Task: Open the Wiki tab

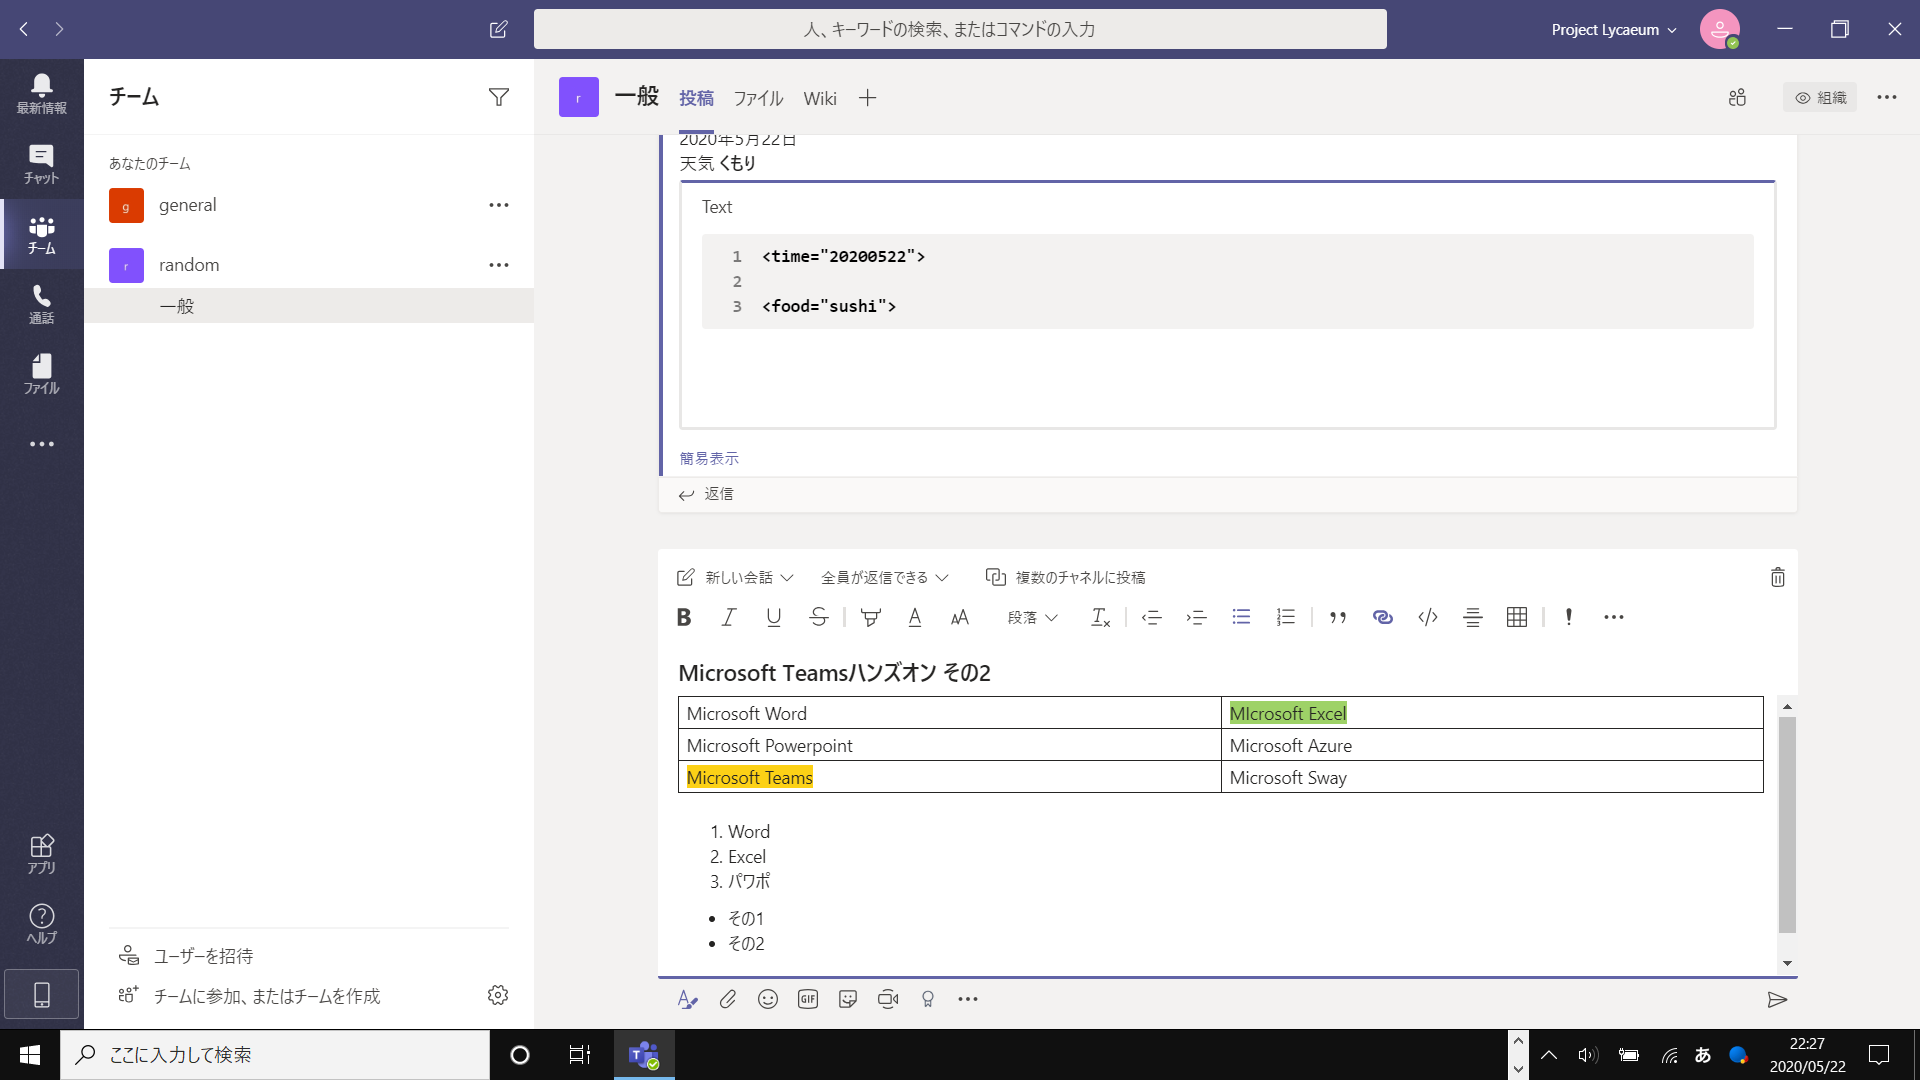Action: tap(819, 98)
